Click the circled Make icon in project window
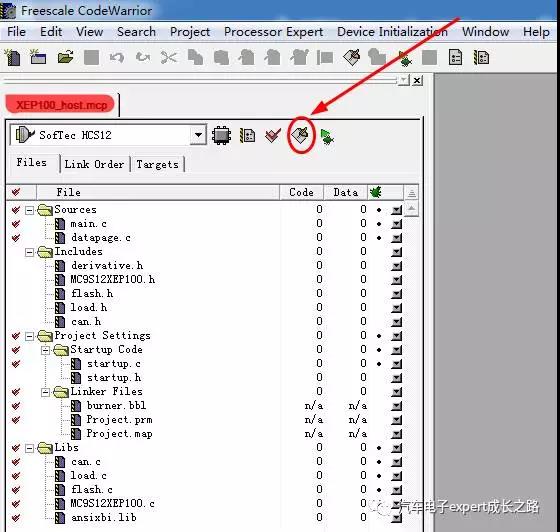The height and width of the screenshot is (532, 560). 300,135
